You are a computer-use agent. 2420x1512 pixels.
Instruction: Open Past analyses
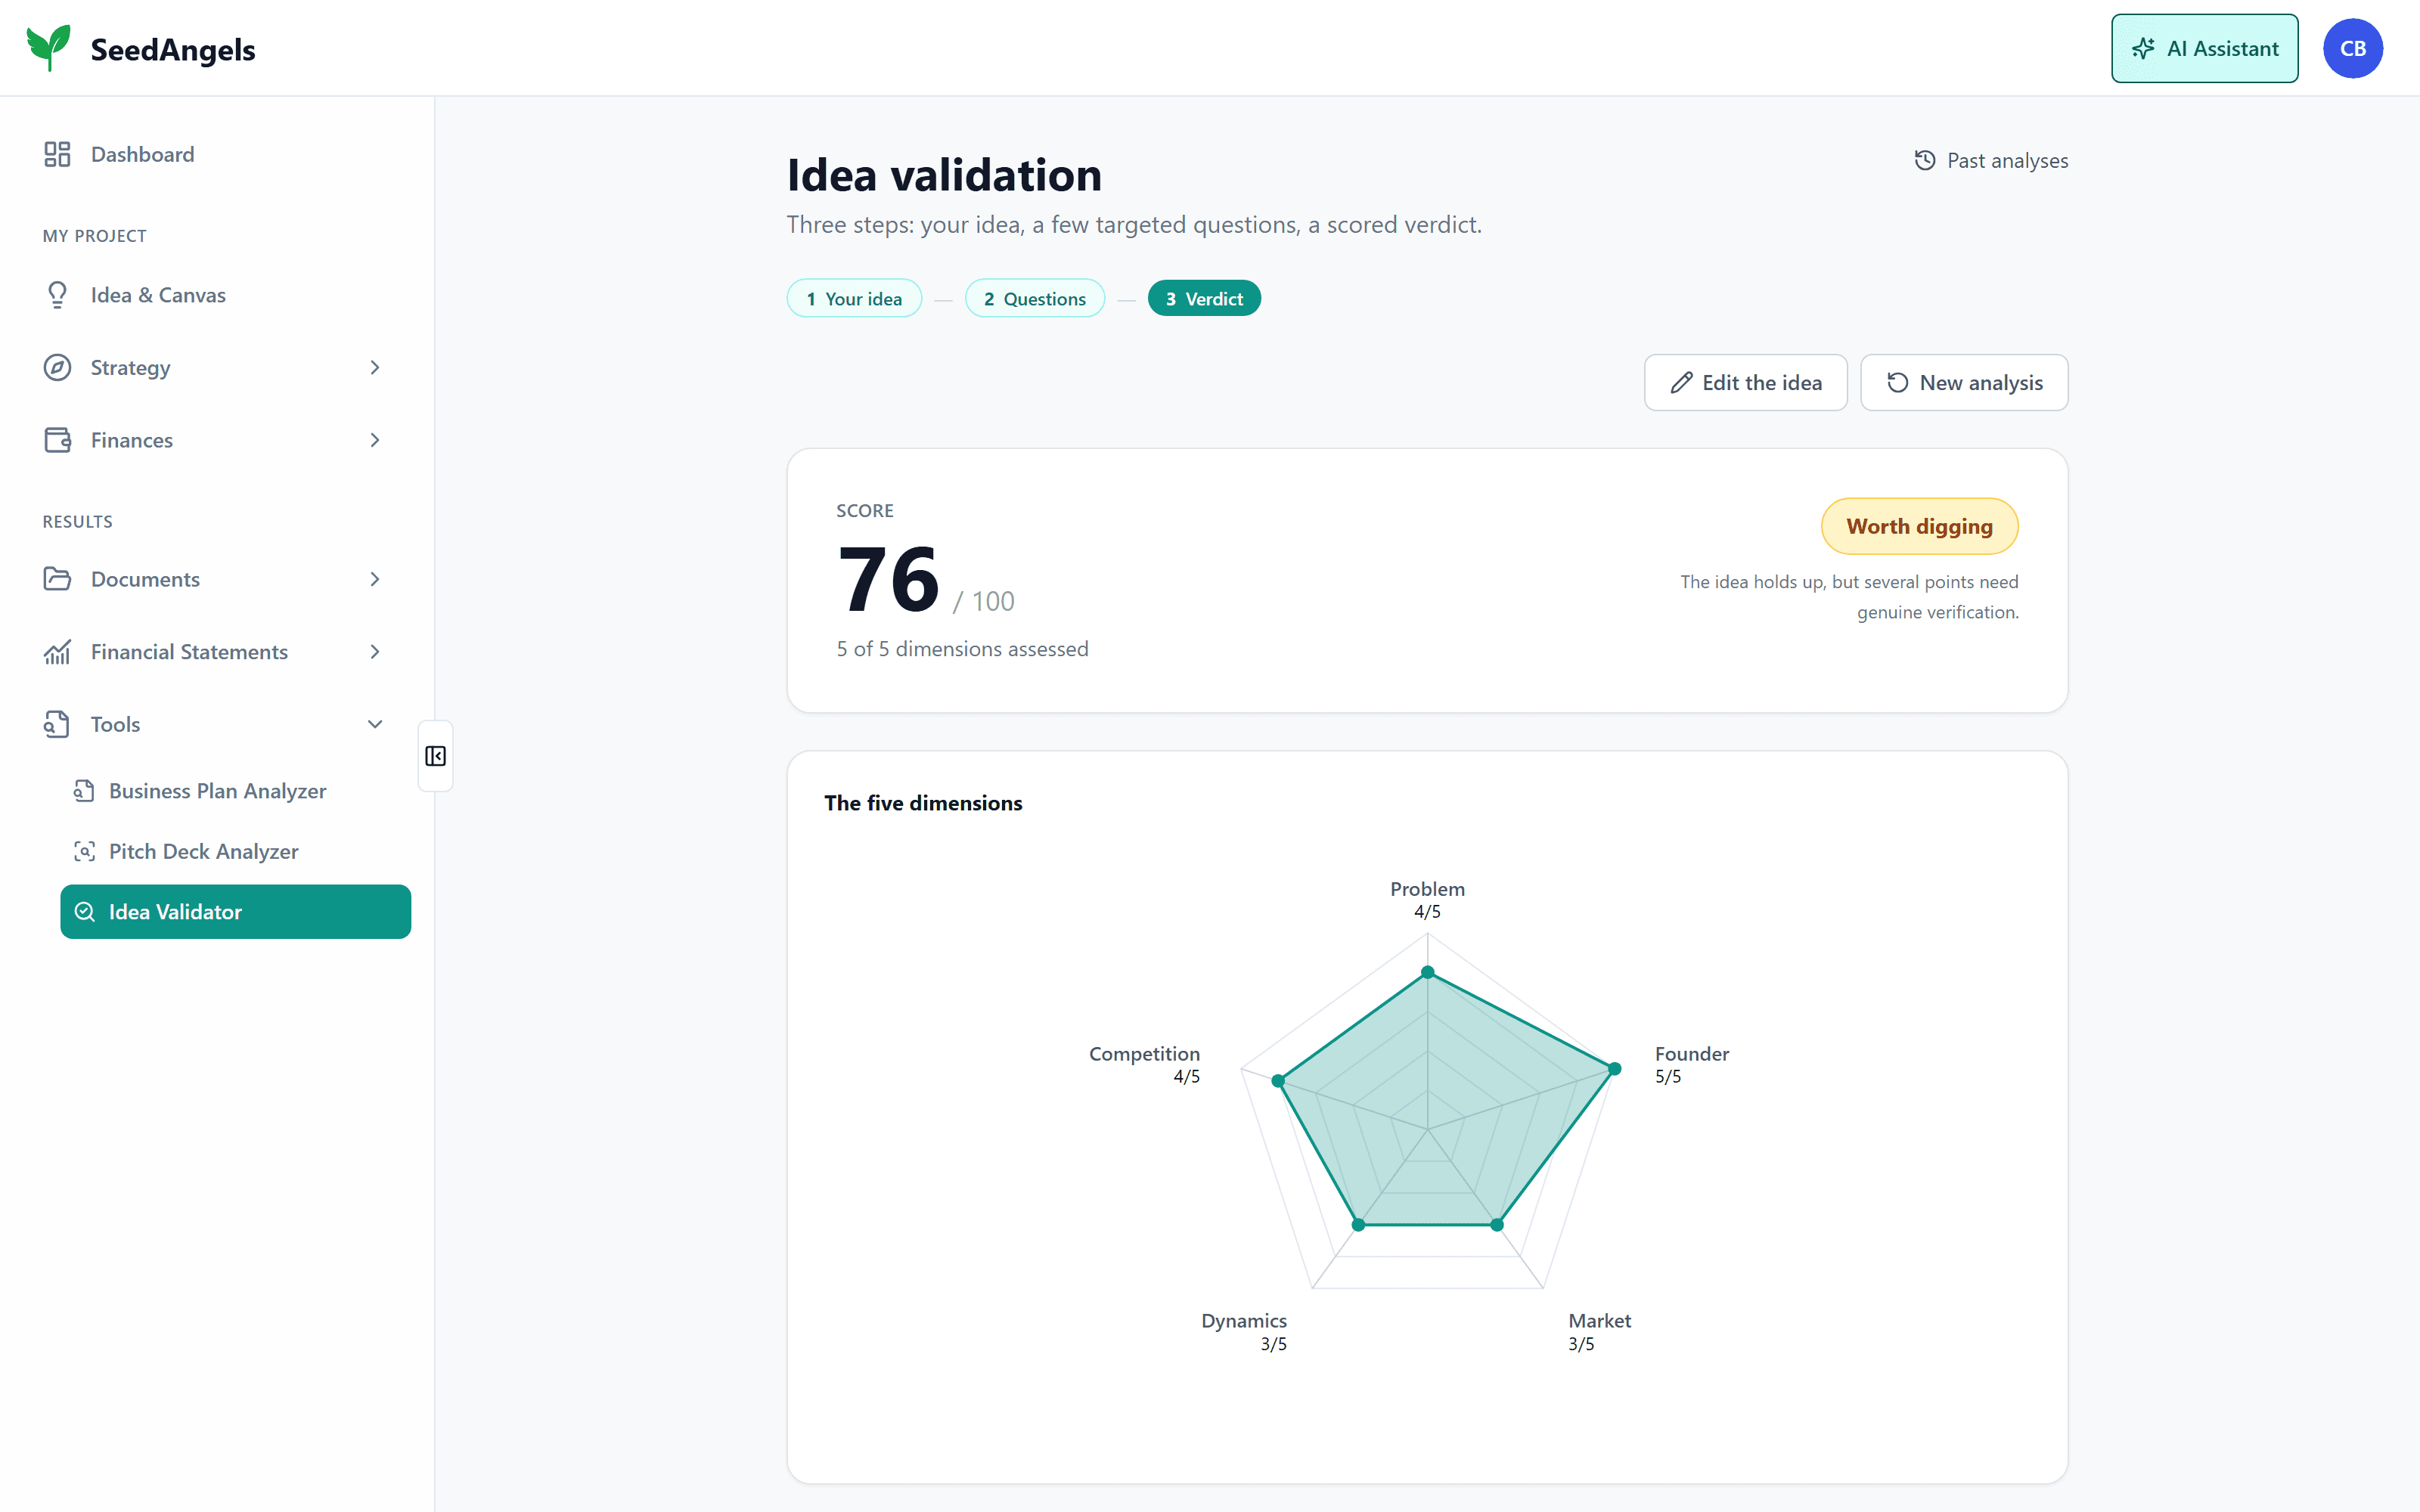point(1990,160)
